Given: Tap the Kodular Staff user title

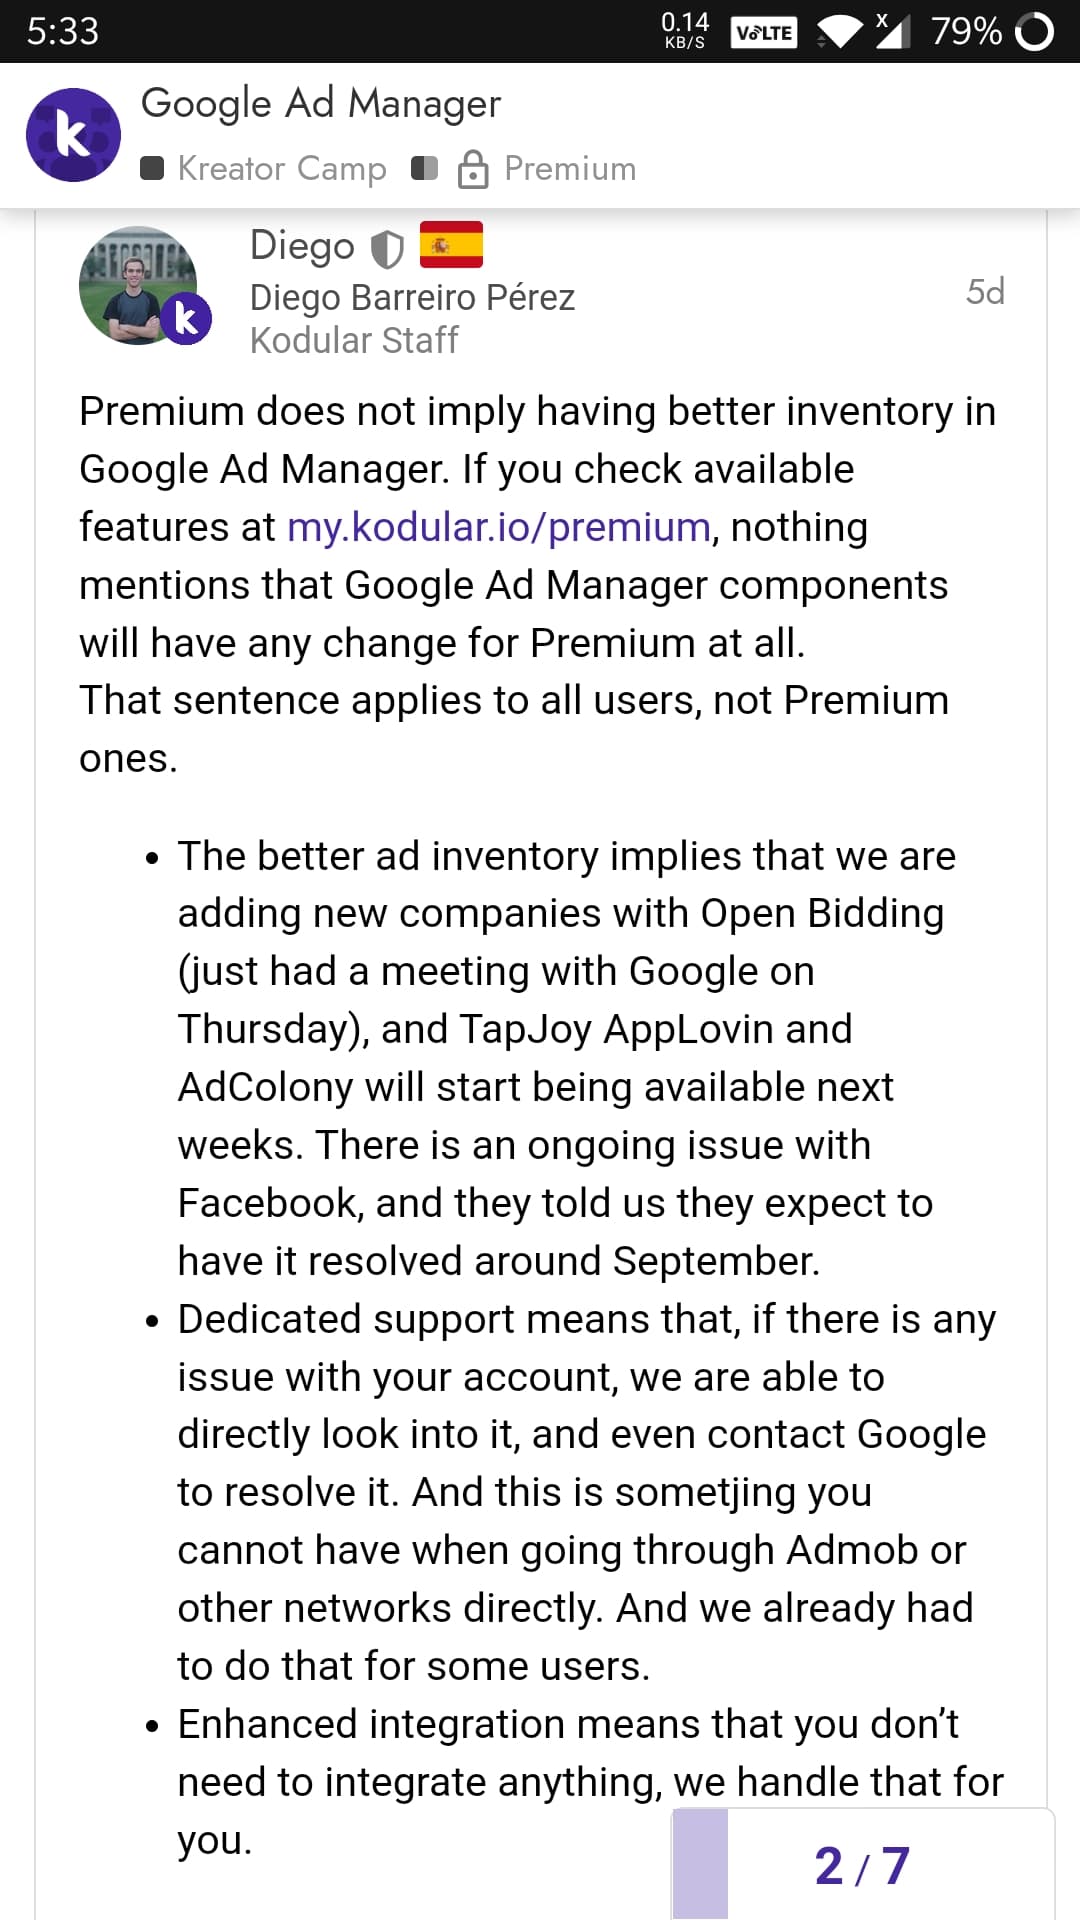Looking at the screenshot, I should coord(354,341).
